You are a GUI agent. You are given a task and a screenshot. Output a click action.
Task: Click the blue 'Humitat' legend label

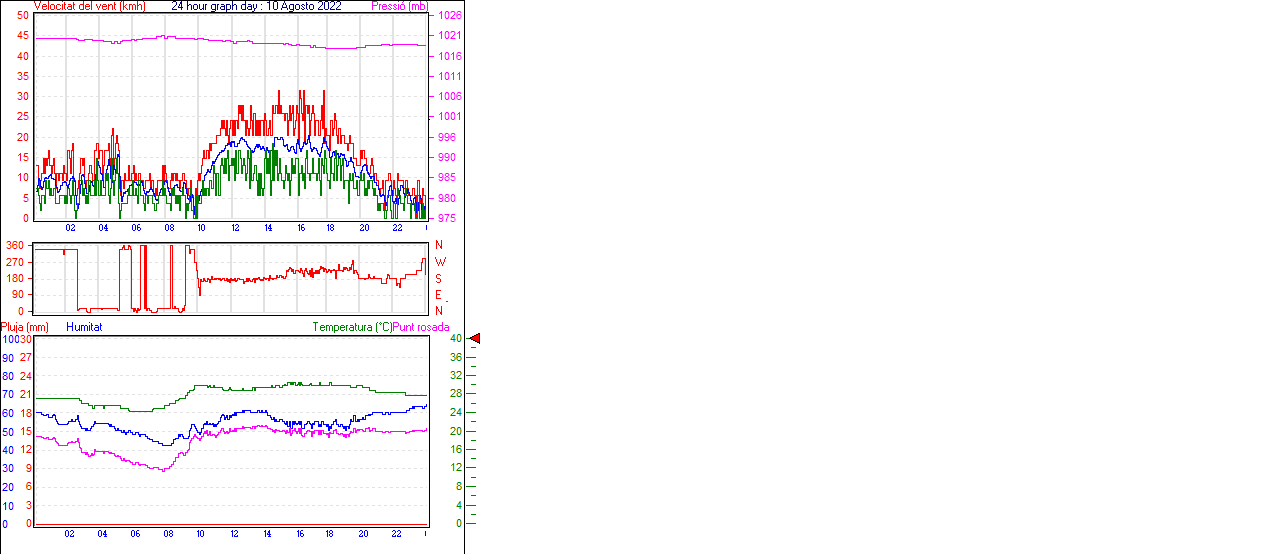(84, 327)
